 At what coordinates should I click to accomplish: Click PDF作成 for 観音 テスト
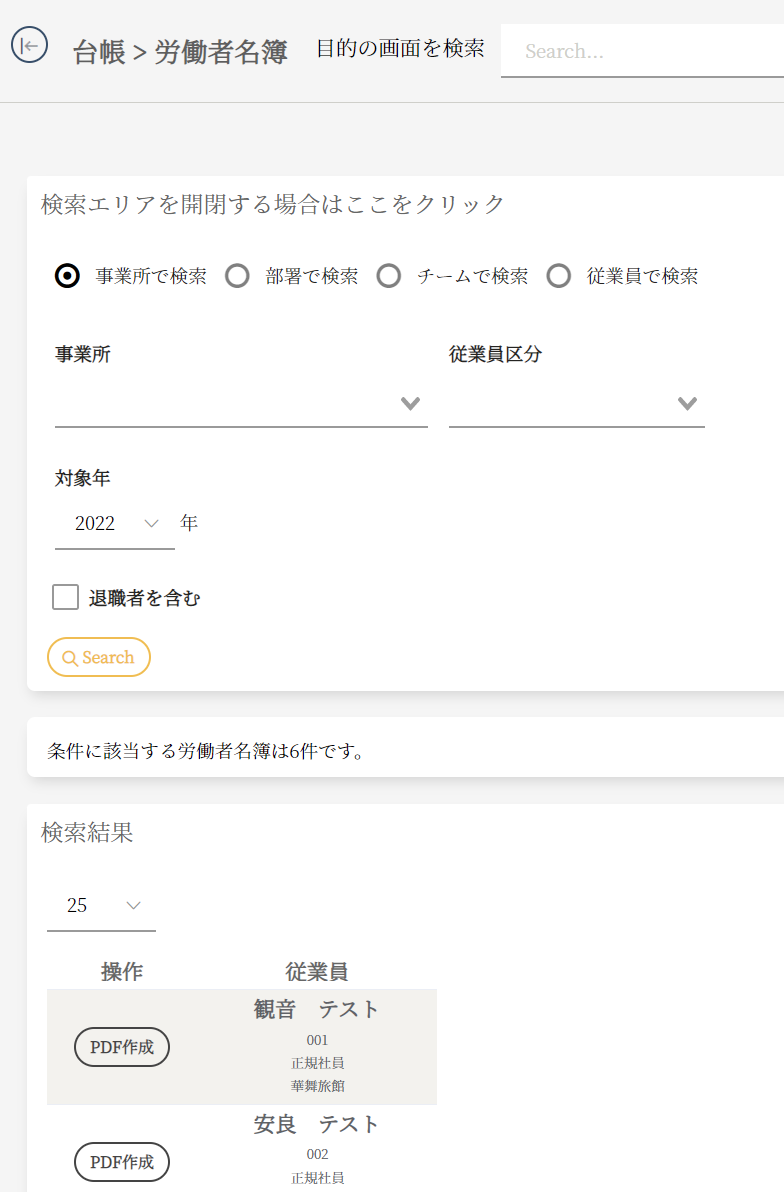[122, 1047]
